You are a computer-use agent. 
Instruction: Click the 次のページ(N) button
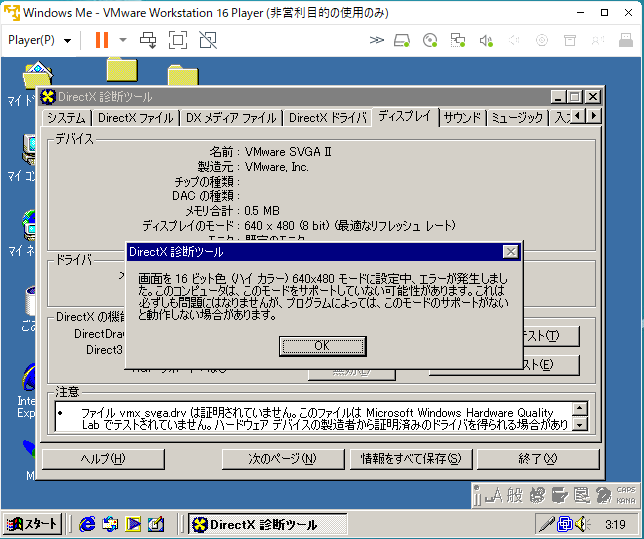(283, 458)
